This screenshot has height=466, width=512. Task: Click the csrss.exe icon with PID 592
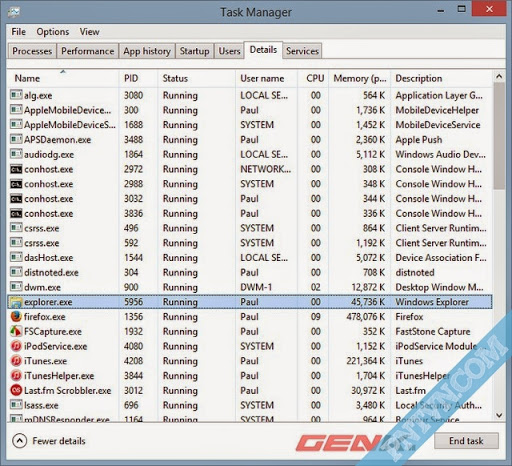[x=16, y=243]
